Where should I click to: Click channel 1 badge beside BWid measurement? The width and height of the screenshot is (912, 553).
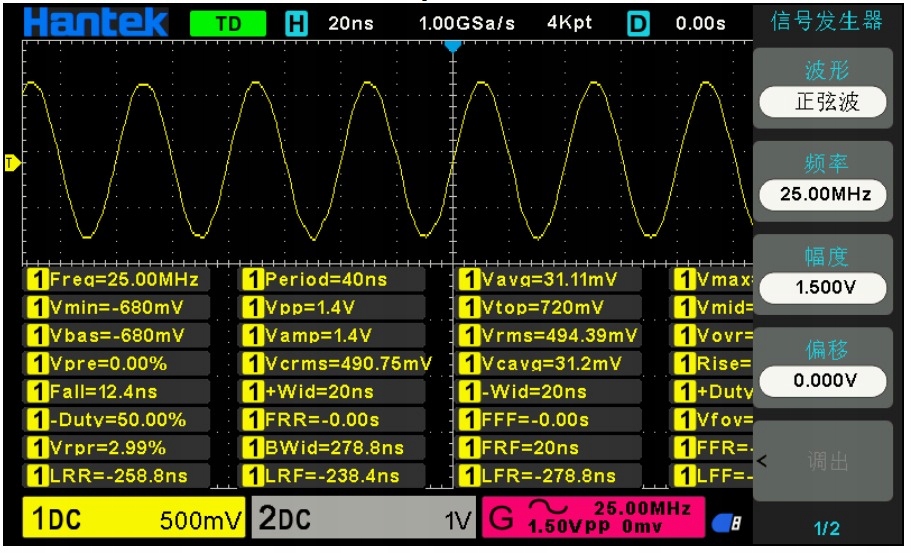tap(252, 448)
